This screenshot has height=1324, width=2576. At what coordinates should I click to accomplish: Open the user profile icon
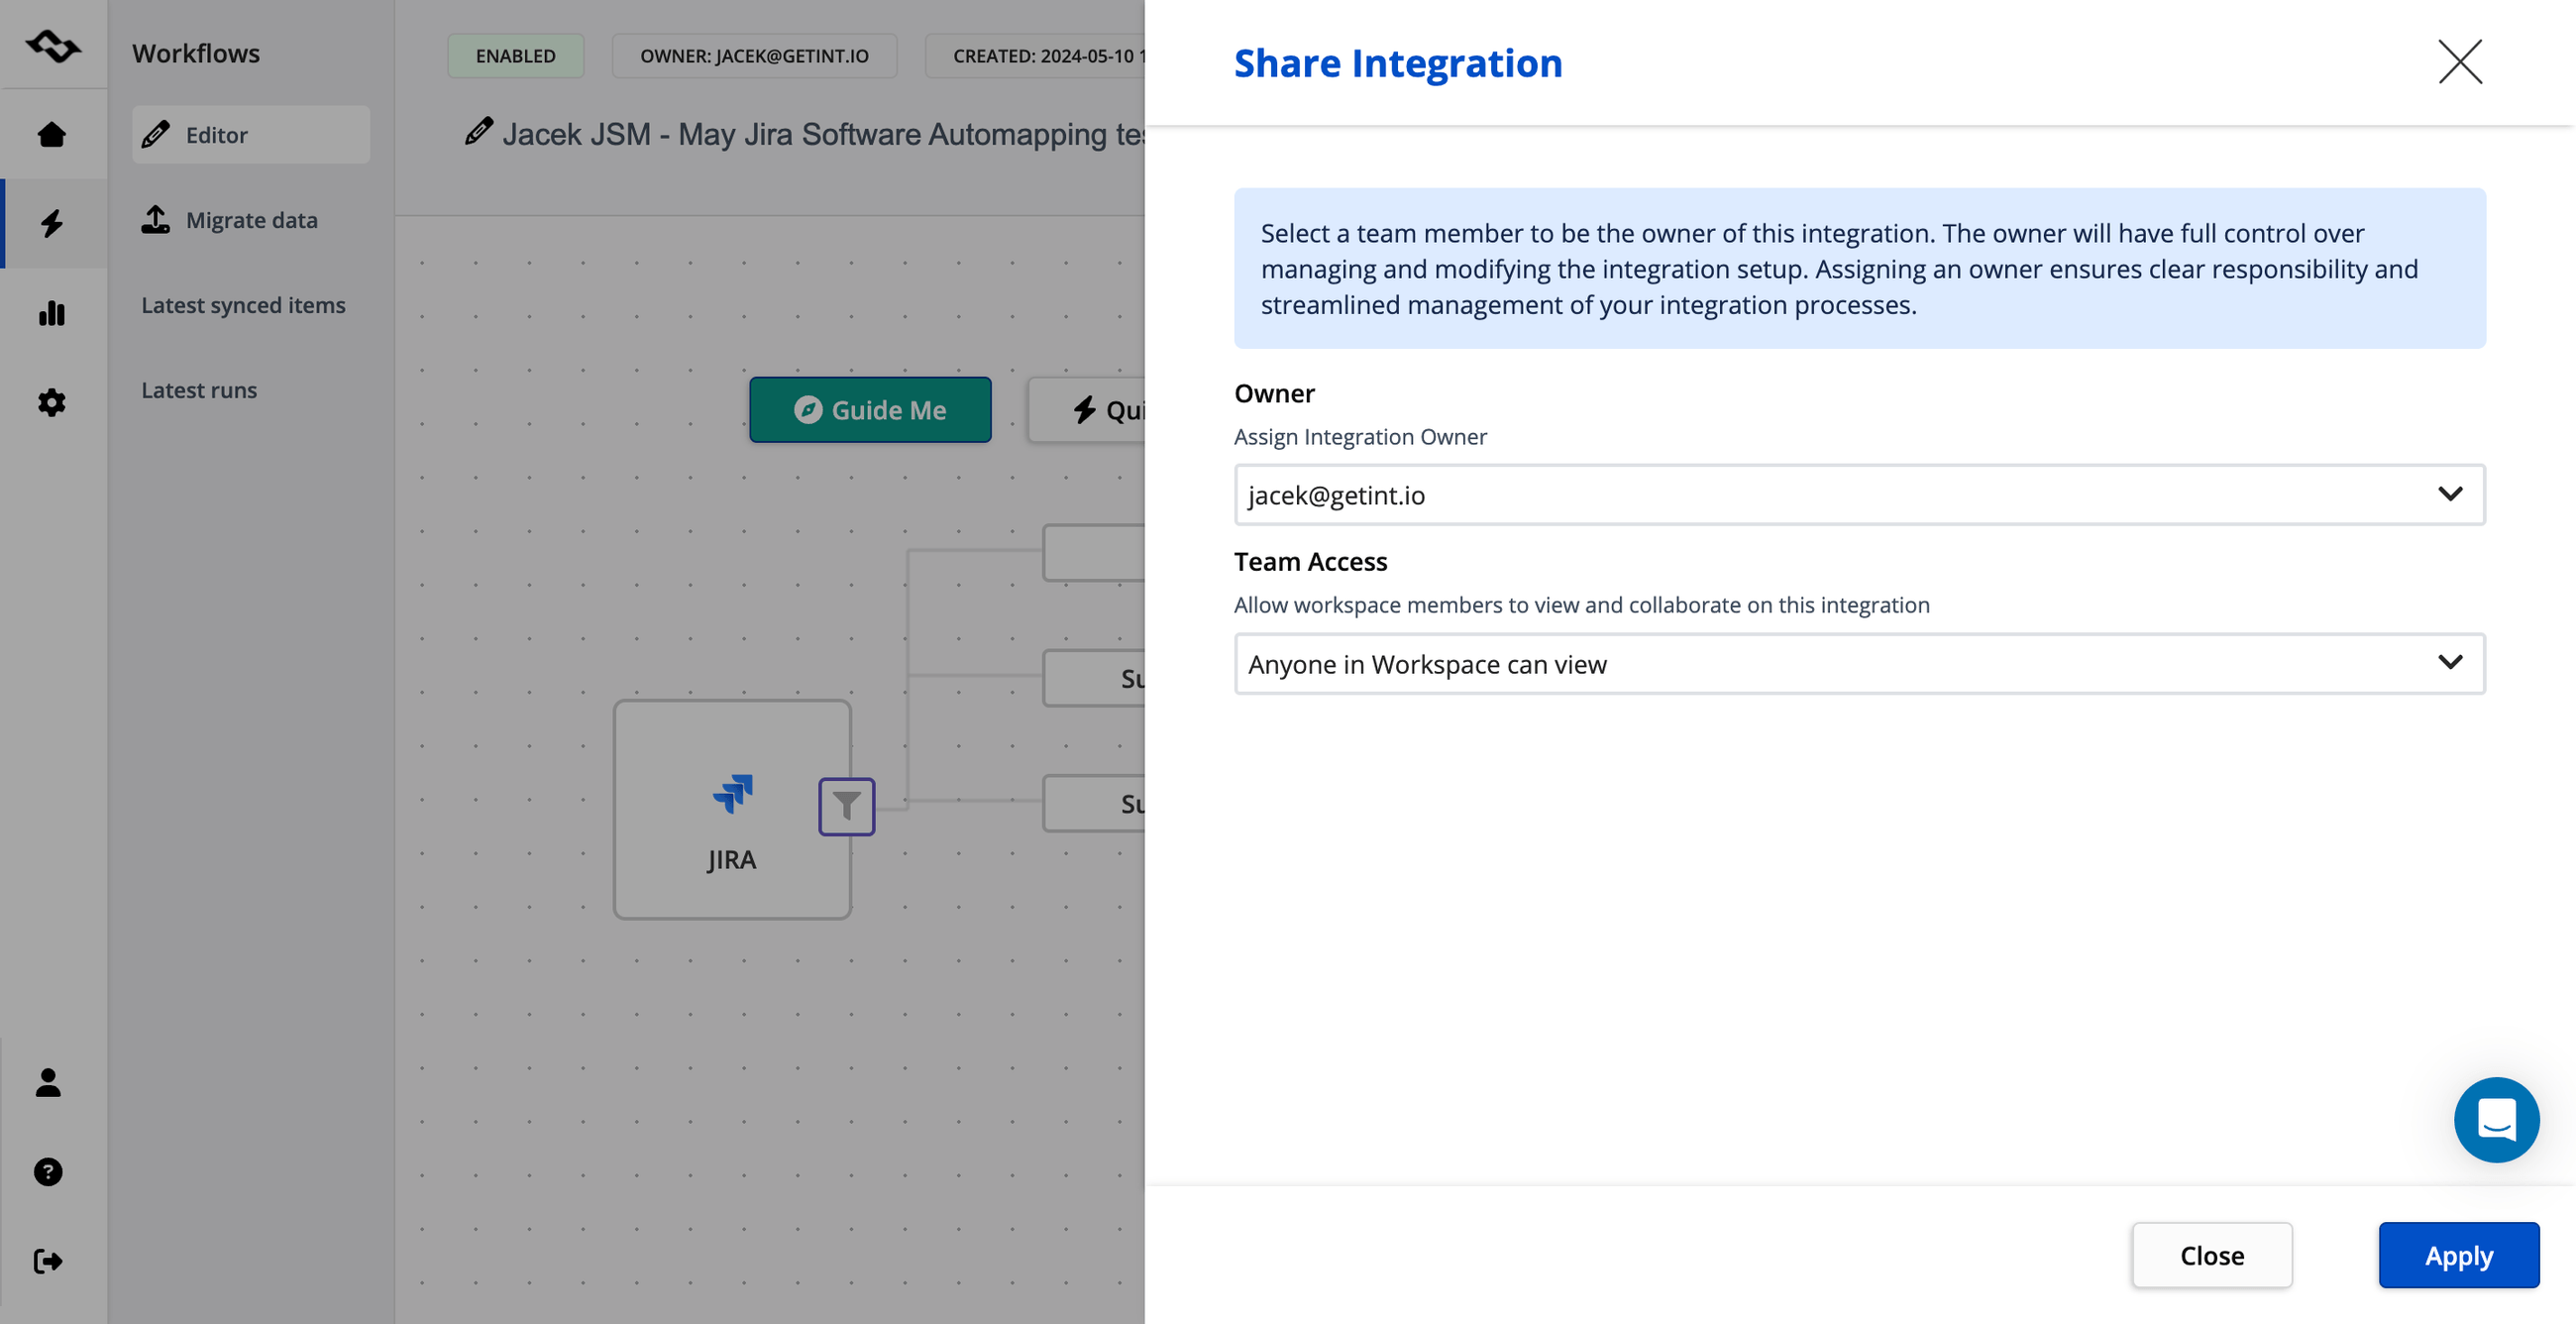tap(48, 1083)
